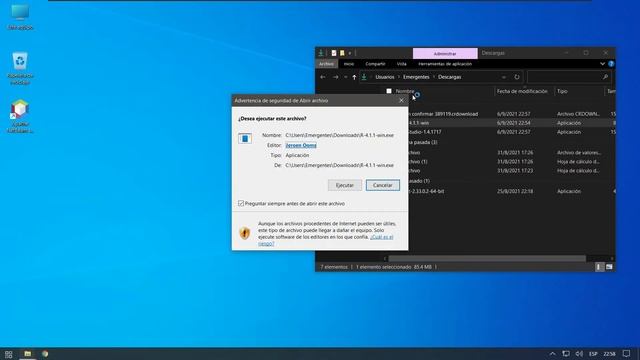
Task: Close the security warning dialog with X
Action: point(401,100)
